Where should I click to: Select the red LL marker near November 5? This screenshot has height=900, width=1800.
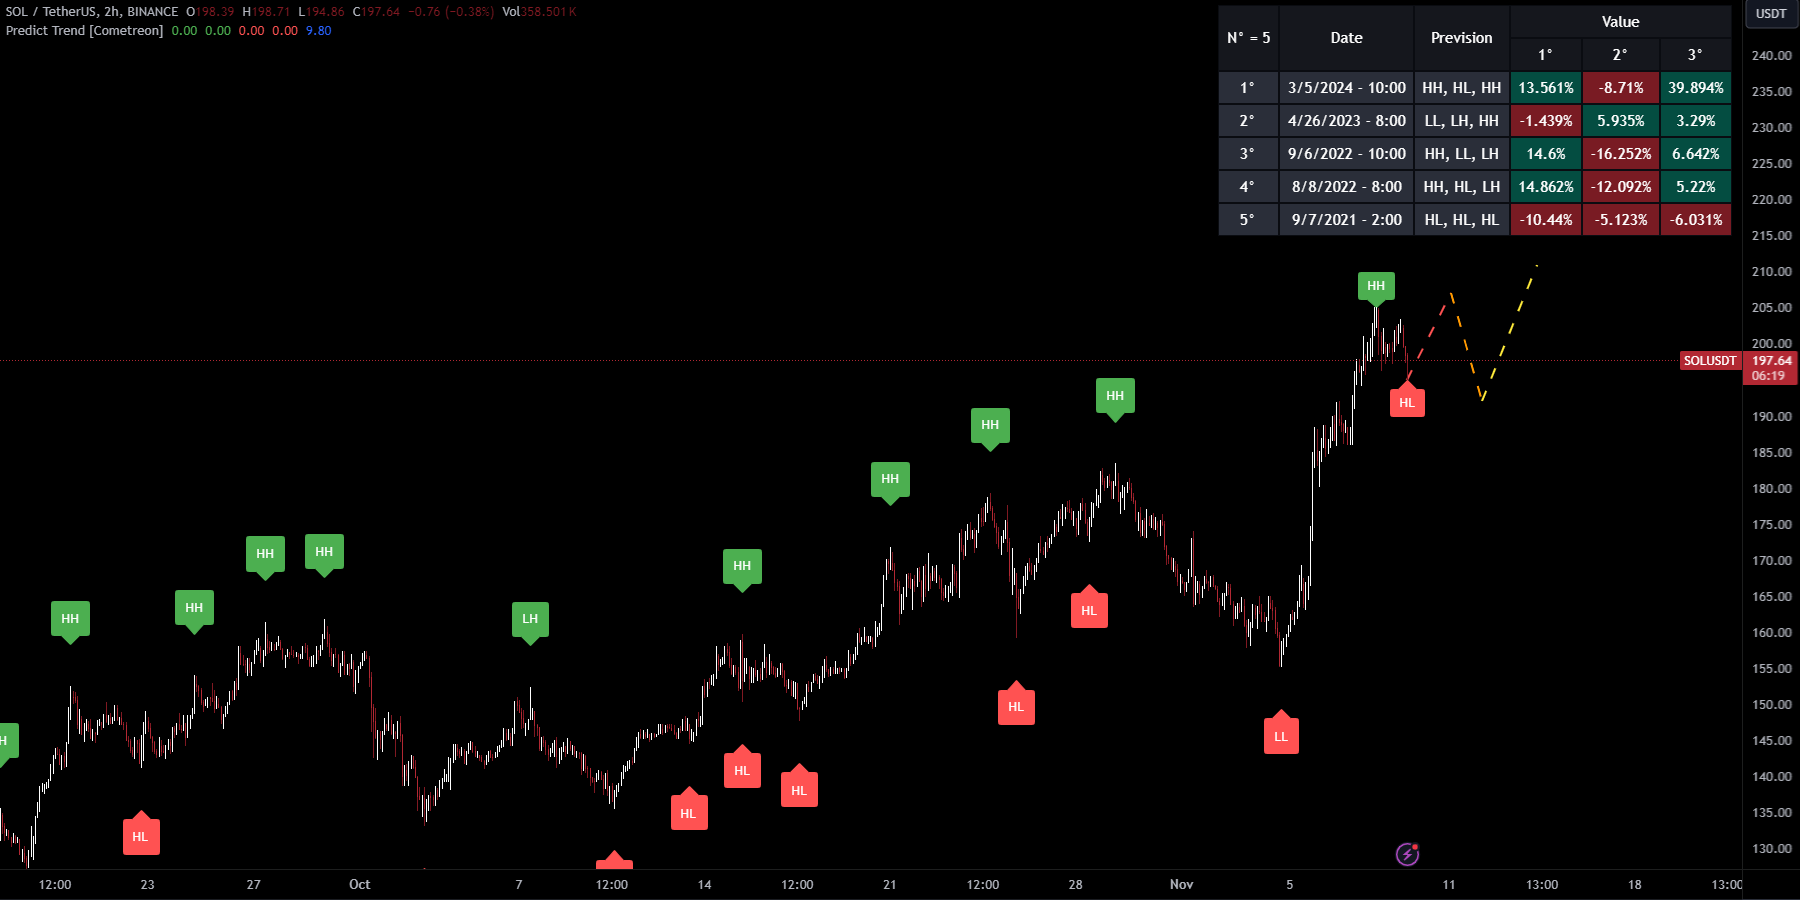point(1281,734)
